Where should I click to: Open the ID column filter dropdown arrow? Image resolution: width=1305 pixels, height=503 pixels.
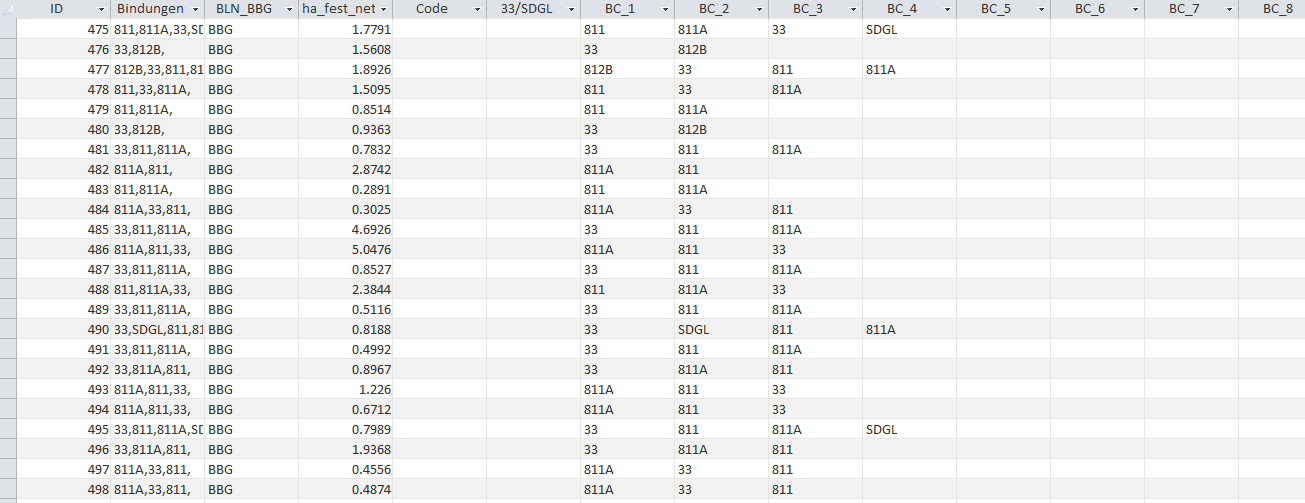[101, 9]
